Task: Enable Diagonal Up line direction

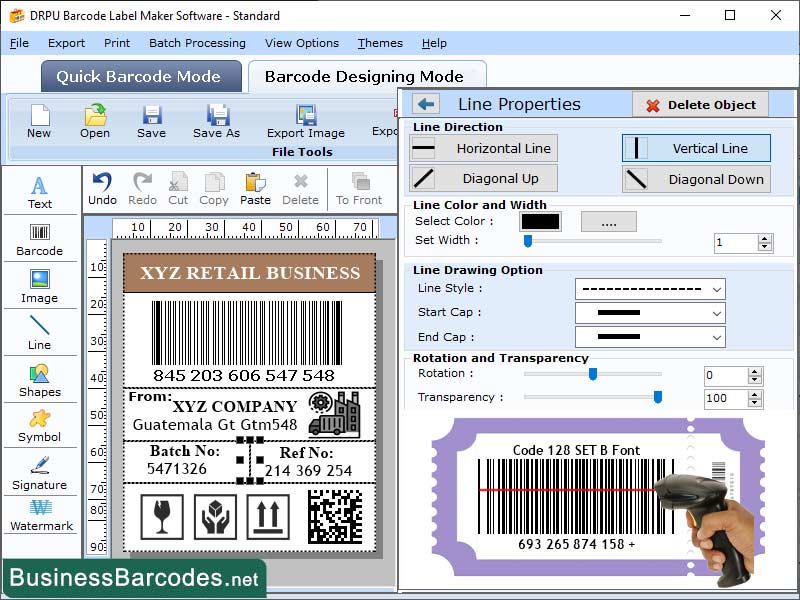Action: [x=483, y=179]
